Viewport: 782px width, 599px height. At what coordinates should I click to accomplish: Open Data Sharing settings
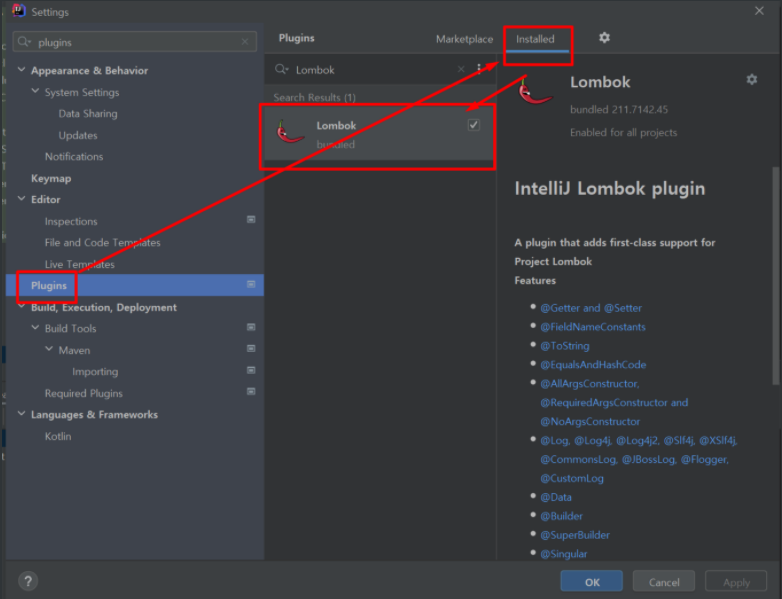tap(88, 114)
